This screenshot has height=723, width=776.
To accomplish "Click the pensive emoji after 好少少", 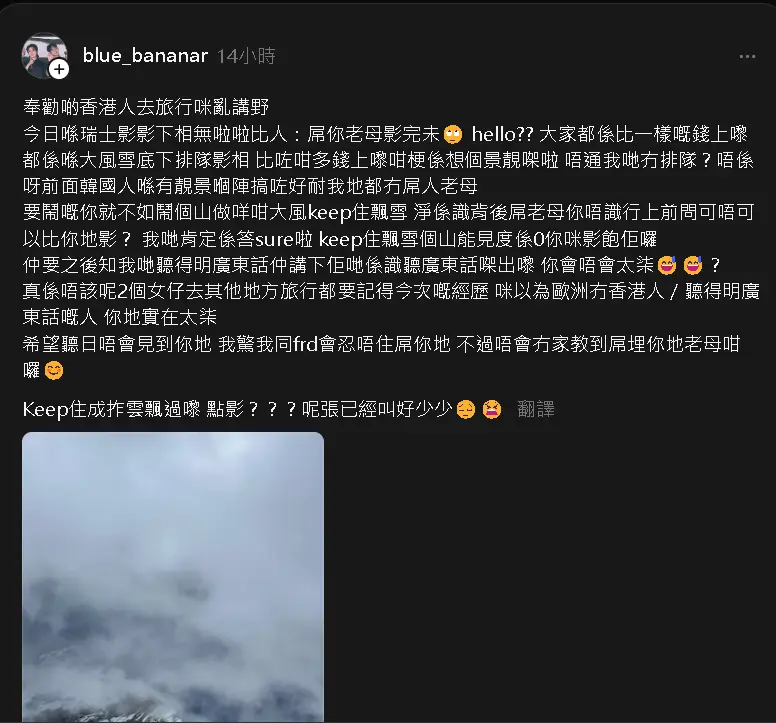I will pyautogui.click(x=466, y=409).
